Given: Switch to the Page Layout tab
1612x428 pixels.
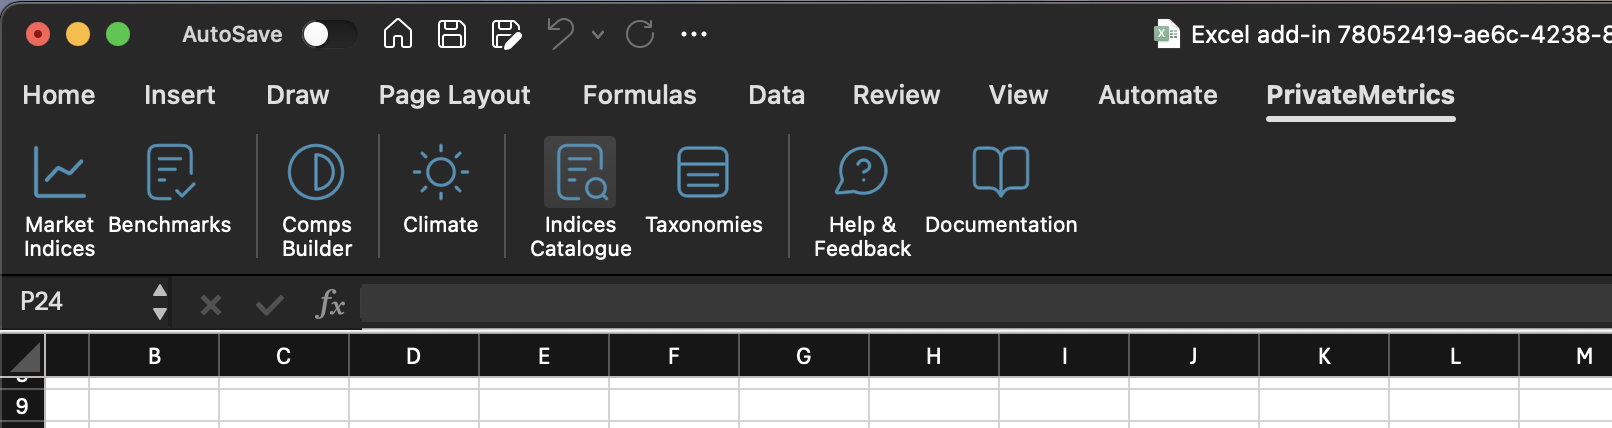Looking at the screenshot, I should click(x=454, y=95).
